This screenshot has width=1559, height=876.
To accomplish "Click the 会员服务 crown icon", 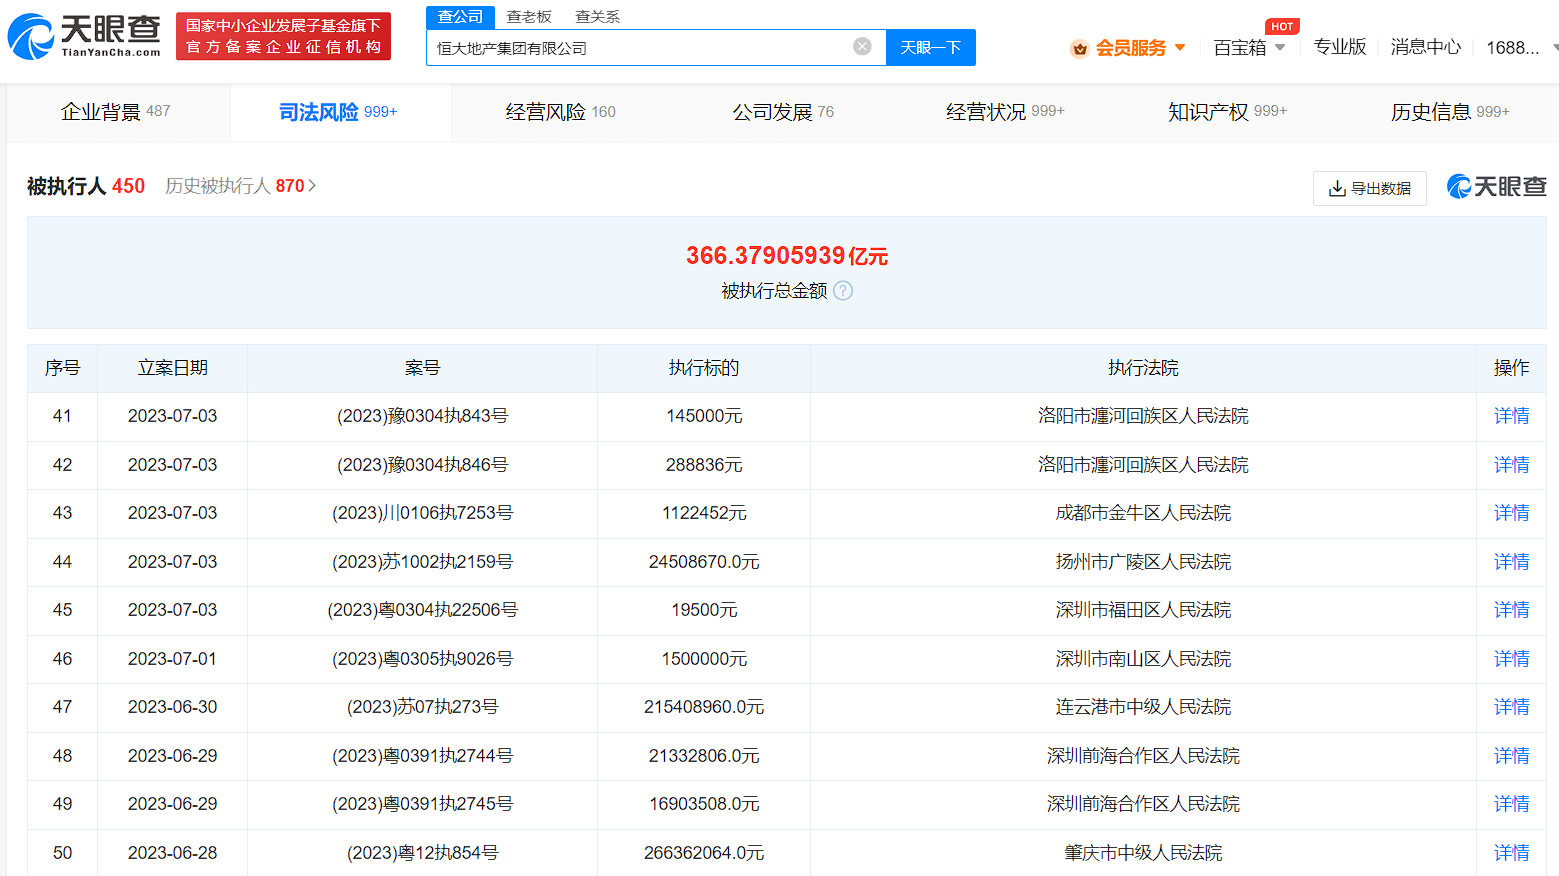I will click(1080, 48).
